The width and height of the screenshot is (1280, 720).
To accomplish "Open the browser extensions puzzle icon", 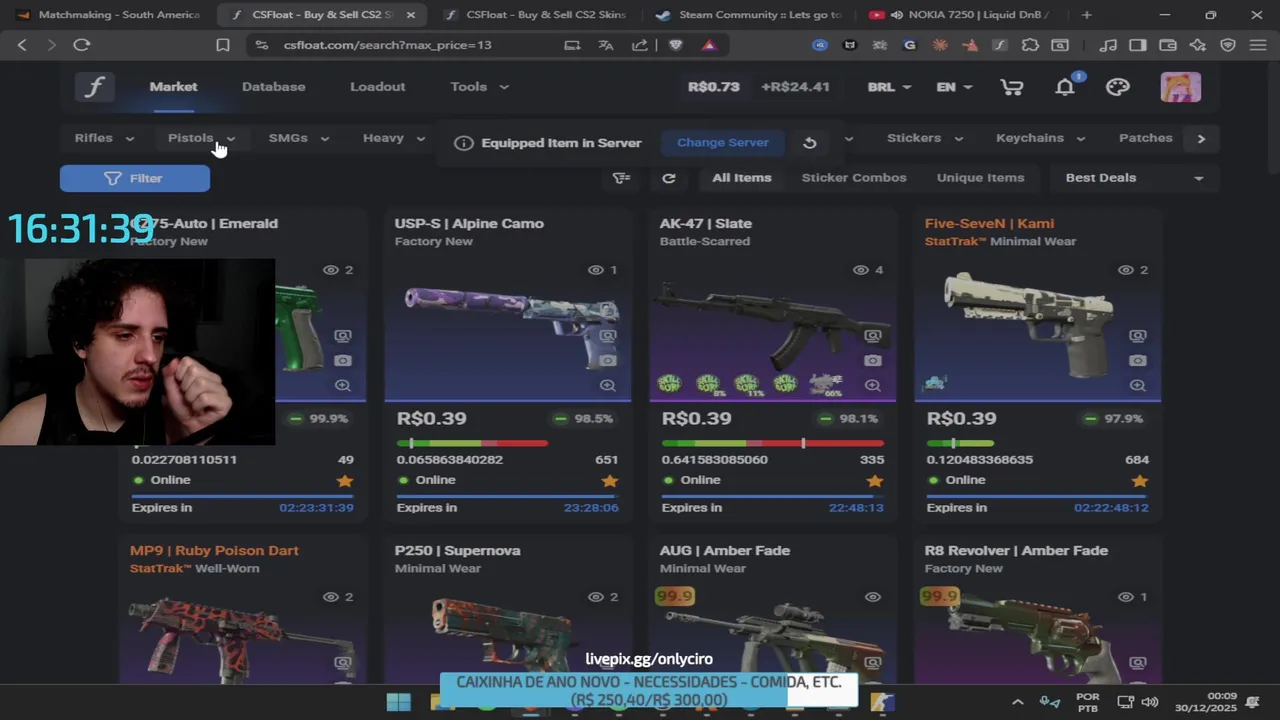I will tap(1030, 45).
